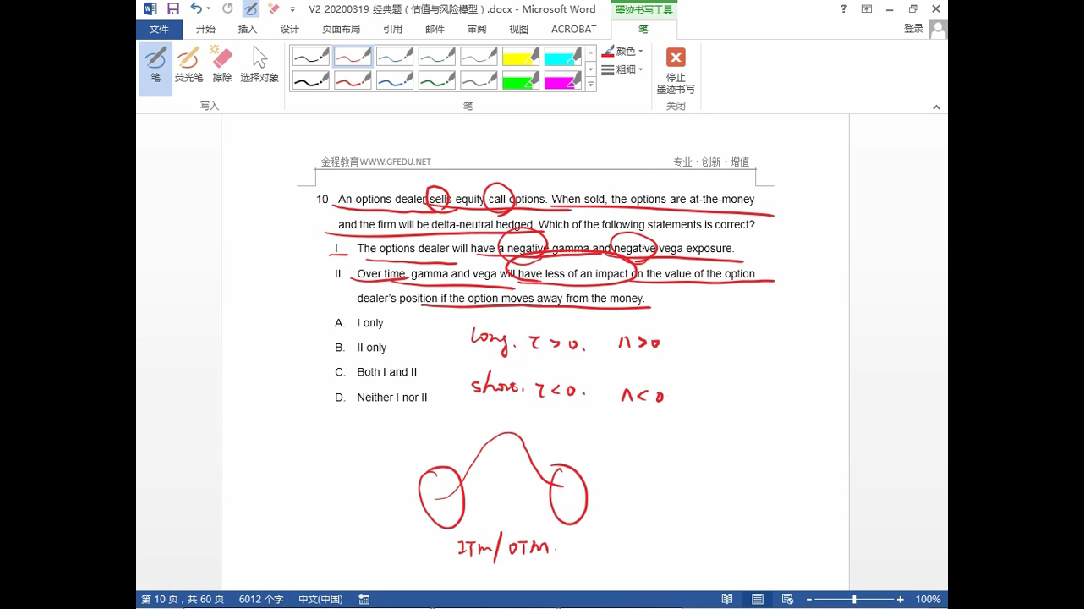Image resolution: width=1084 pixels, height=609 pixels.
Task: Open the undo history dropdown arrow
Action: coord(209,9)
